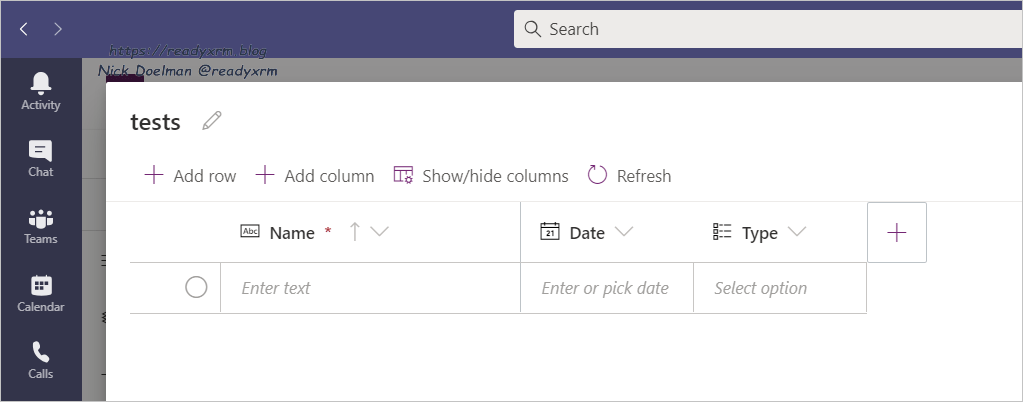Select the row using the circle

coord(196,288)
